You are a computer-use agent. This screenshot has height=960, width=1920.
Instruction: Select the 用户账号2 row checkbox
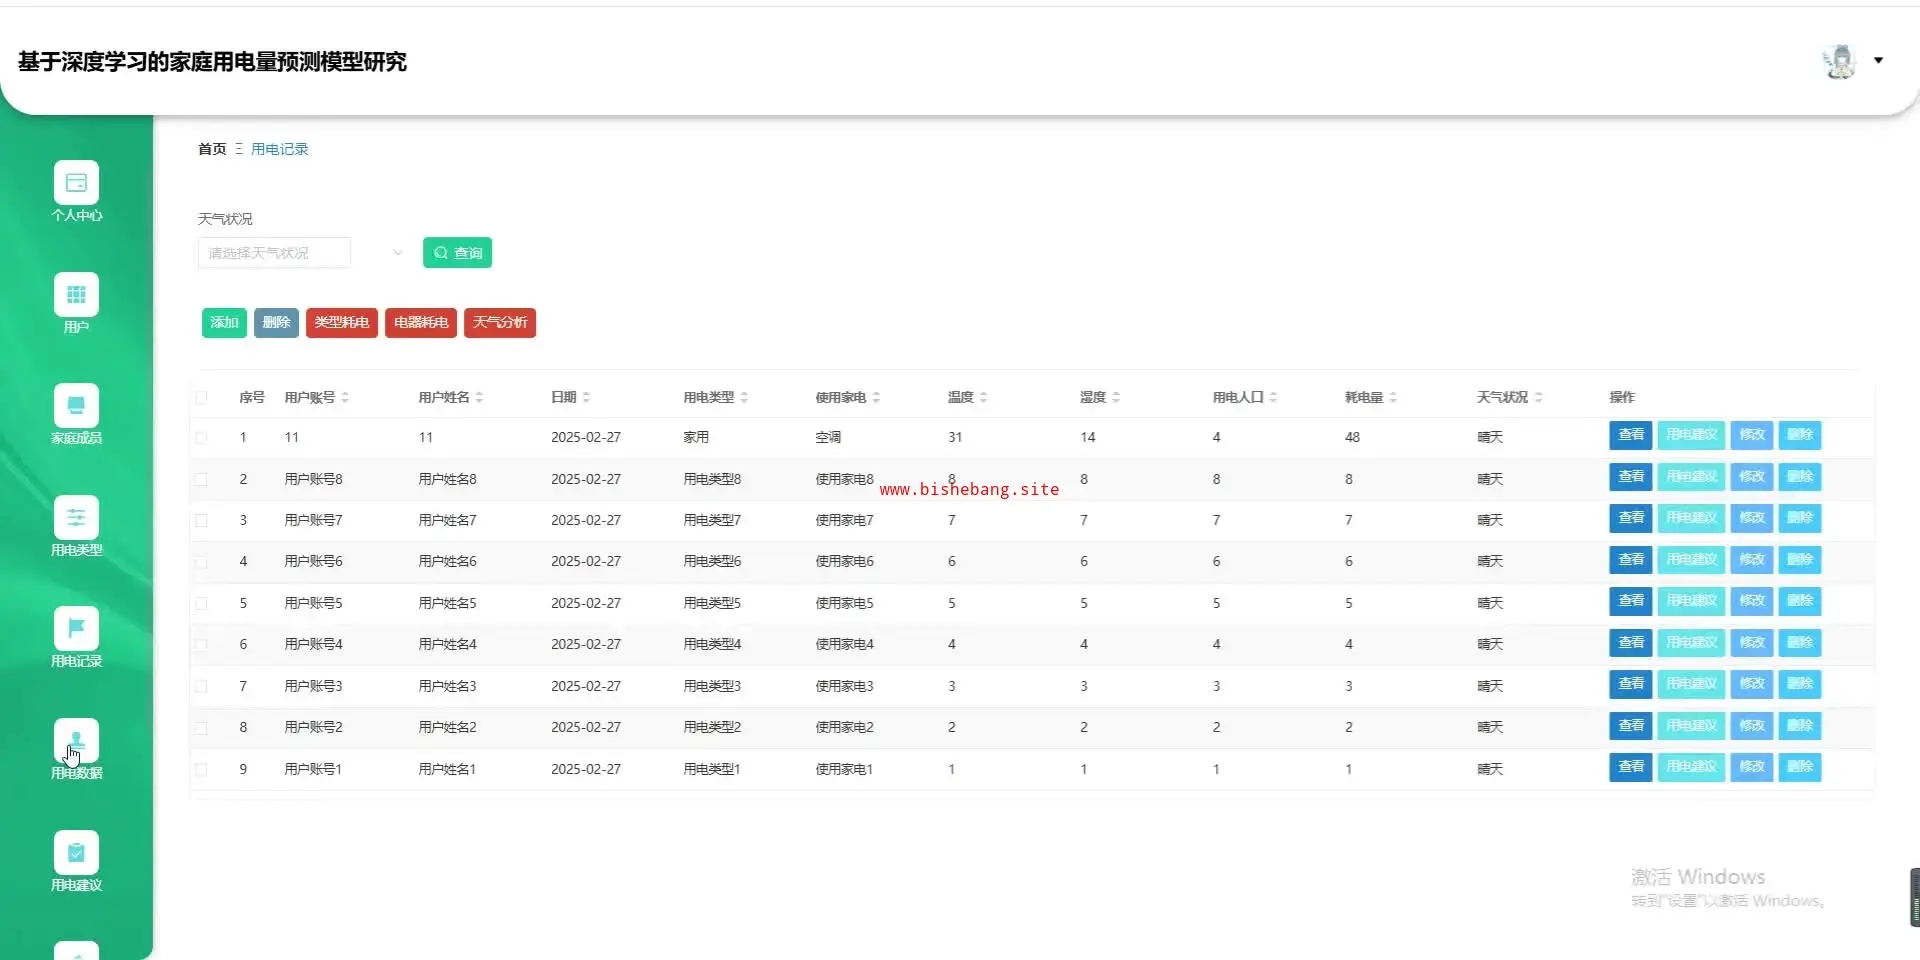202,728
